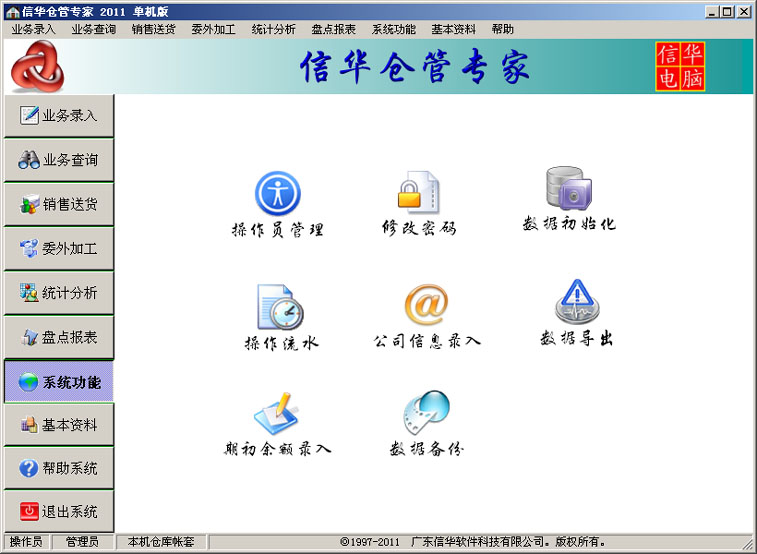Go to 统计分析 sidebar button

(x=59, y=293)
